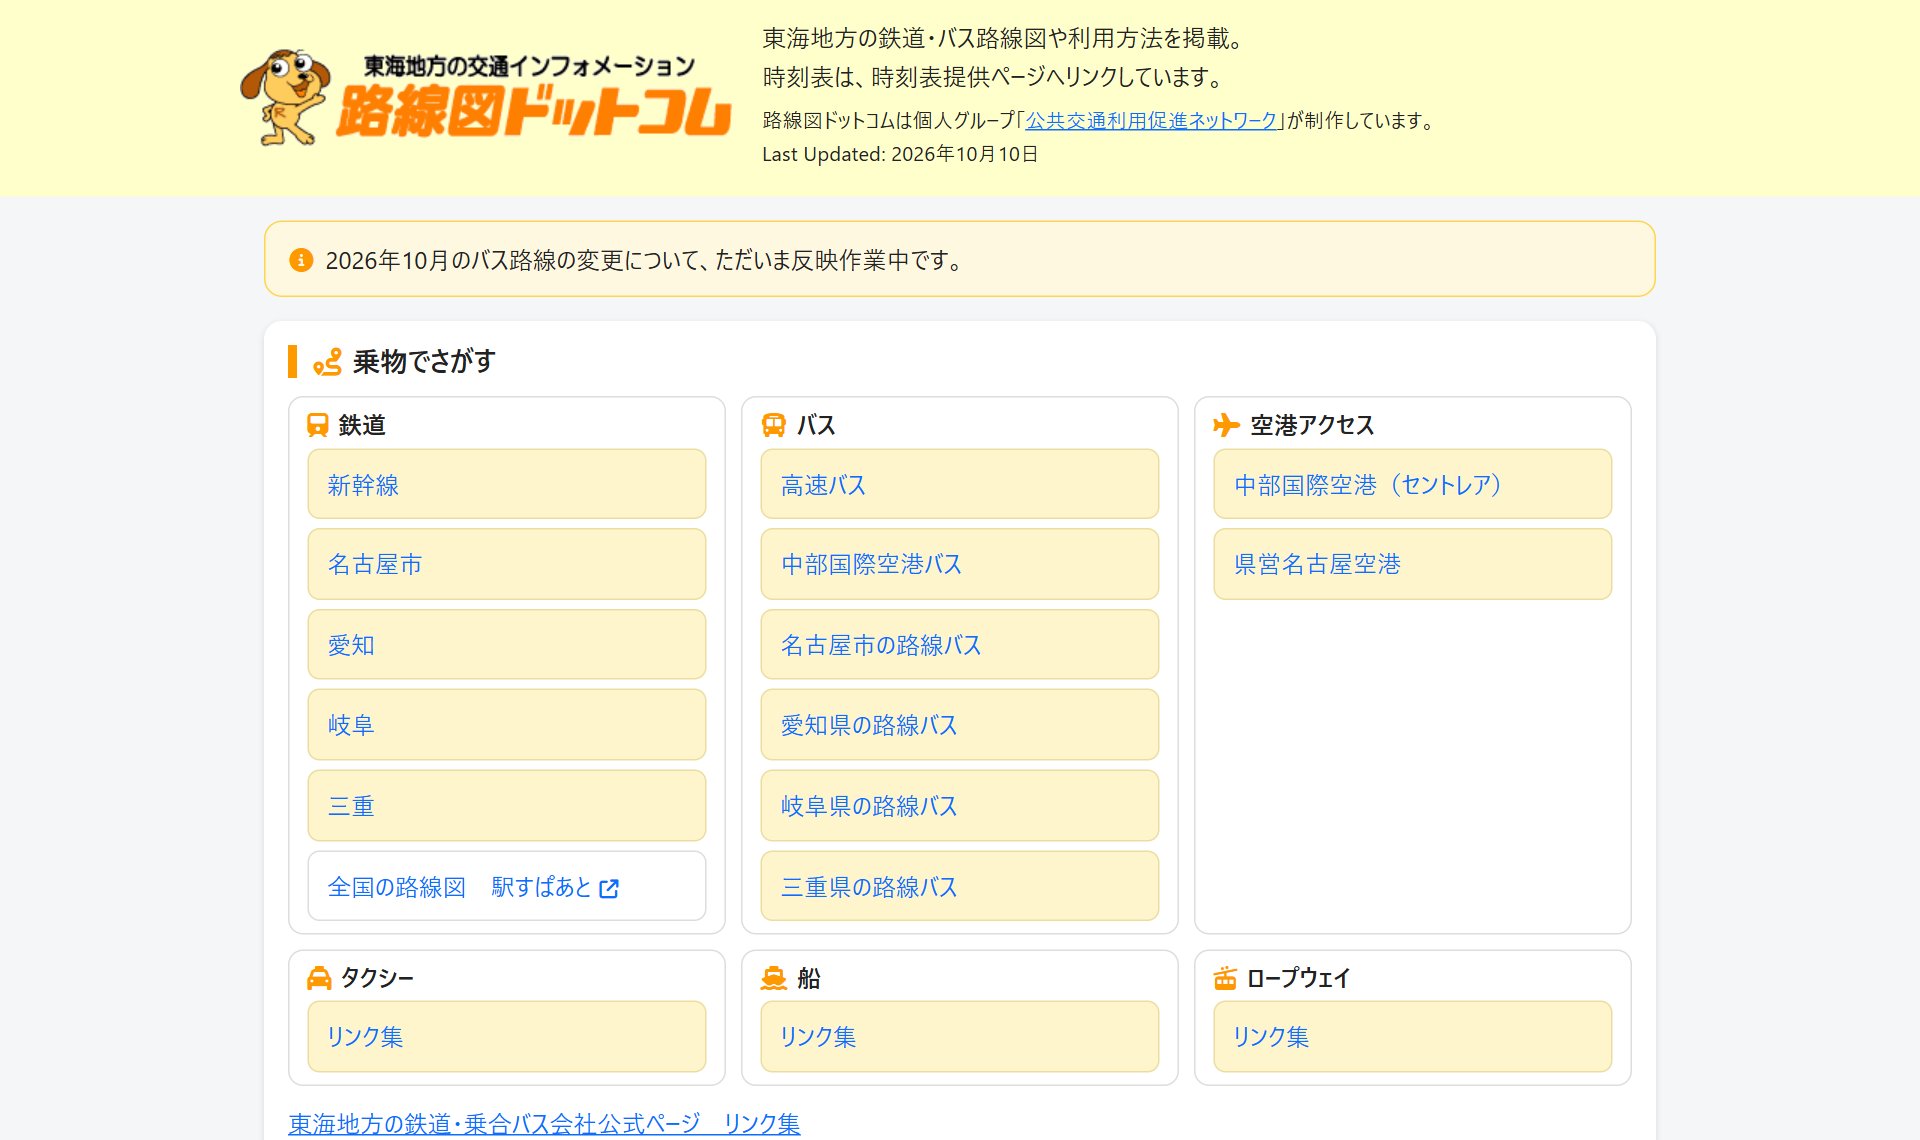1920x1140 pixels.
Task: Click the bus icon next to バス
Action: click(x=773, y=425)
